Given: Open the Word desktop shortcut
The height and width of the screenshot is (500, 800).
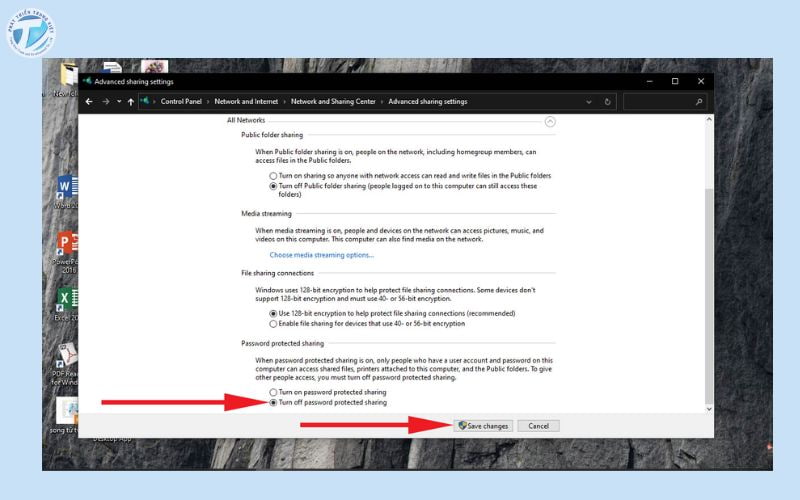Looking at the screenshot, I should (x=66, y=187).
